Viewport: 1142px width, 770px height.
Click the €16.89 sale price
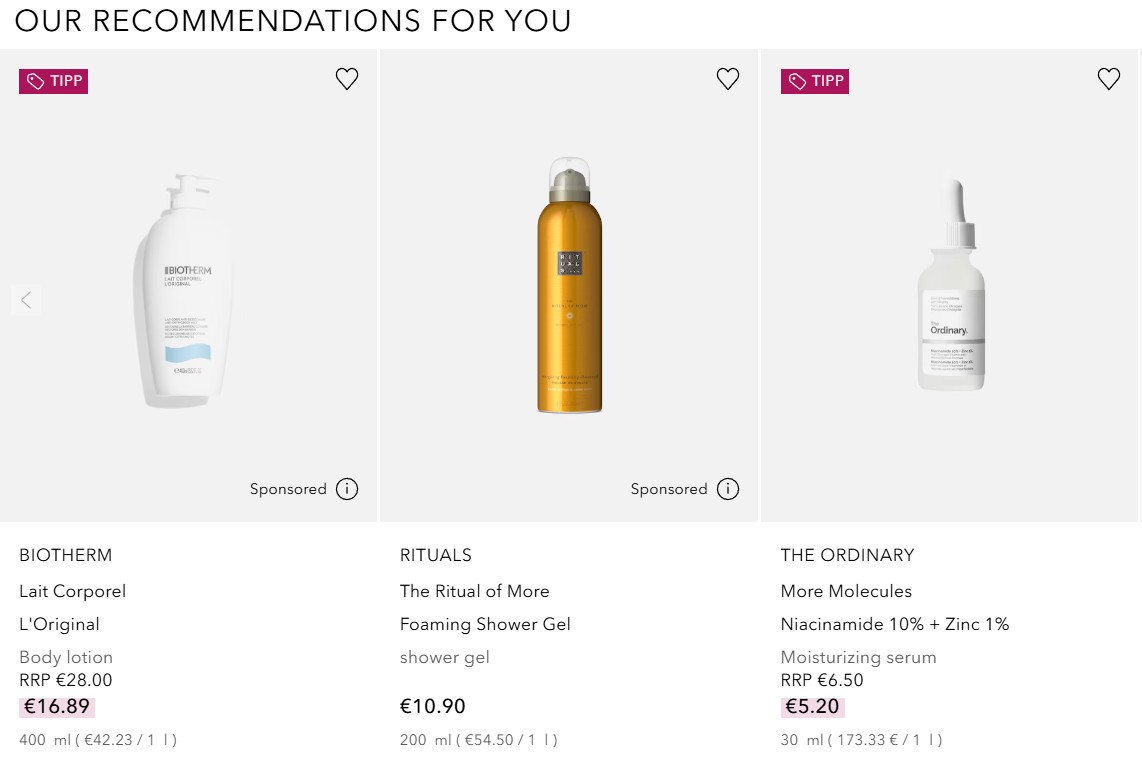57,707
